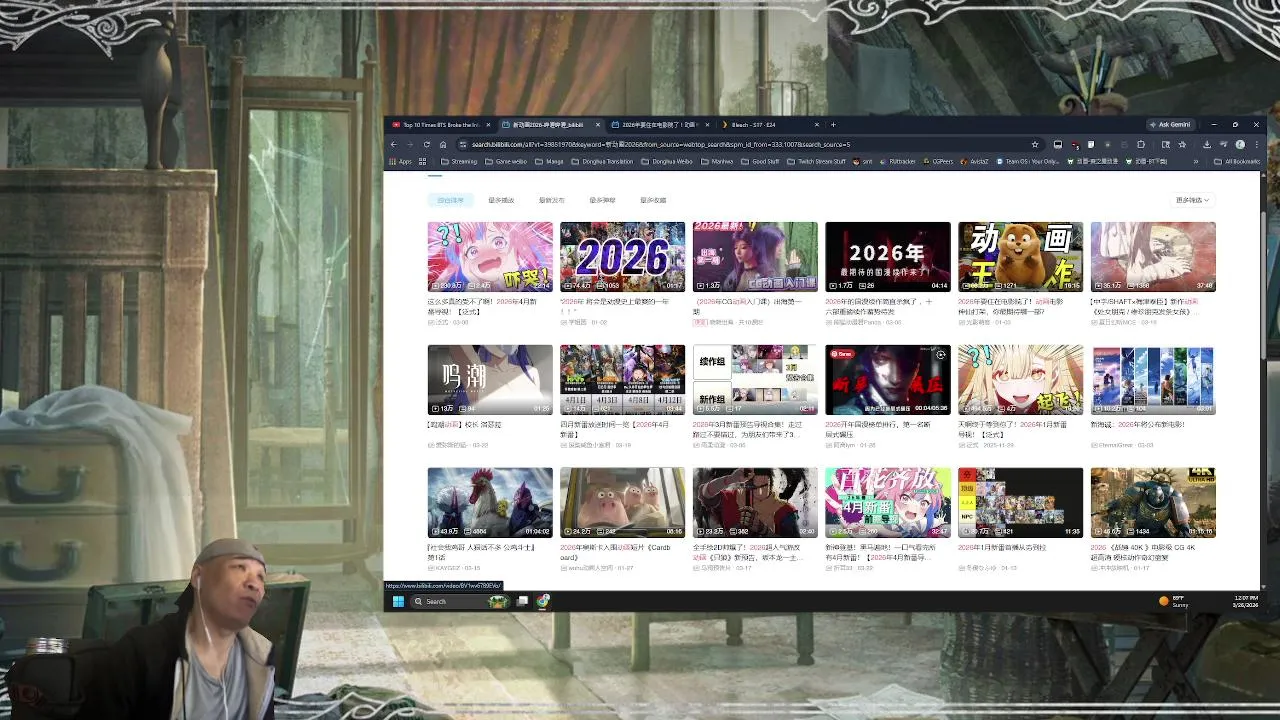Open the Donghua Translation bookmark folder
1280x720 pixels.
tap(603, 161)
